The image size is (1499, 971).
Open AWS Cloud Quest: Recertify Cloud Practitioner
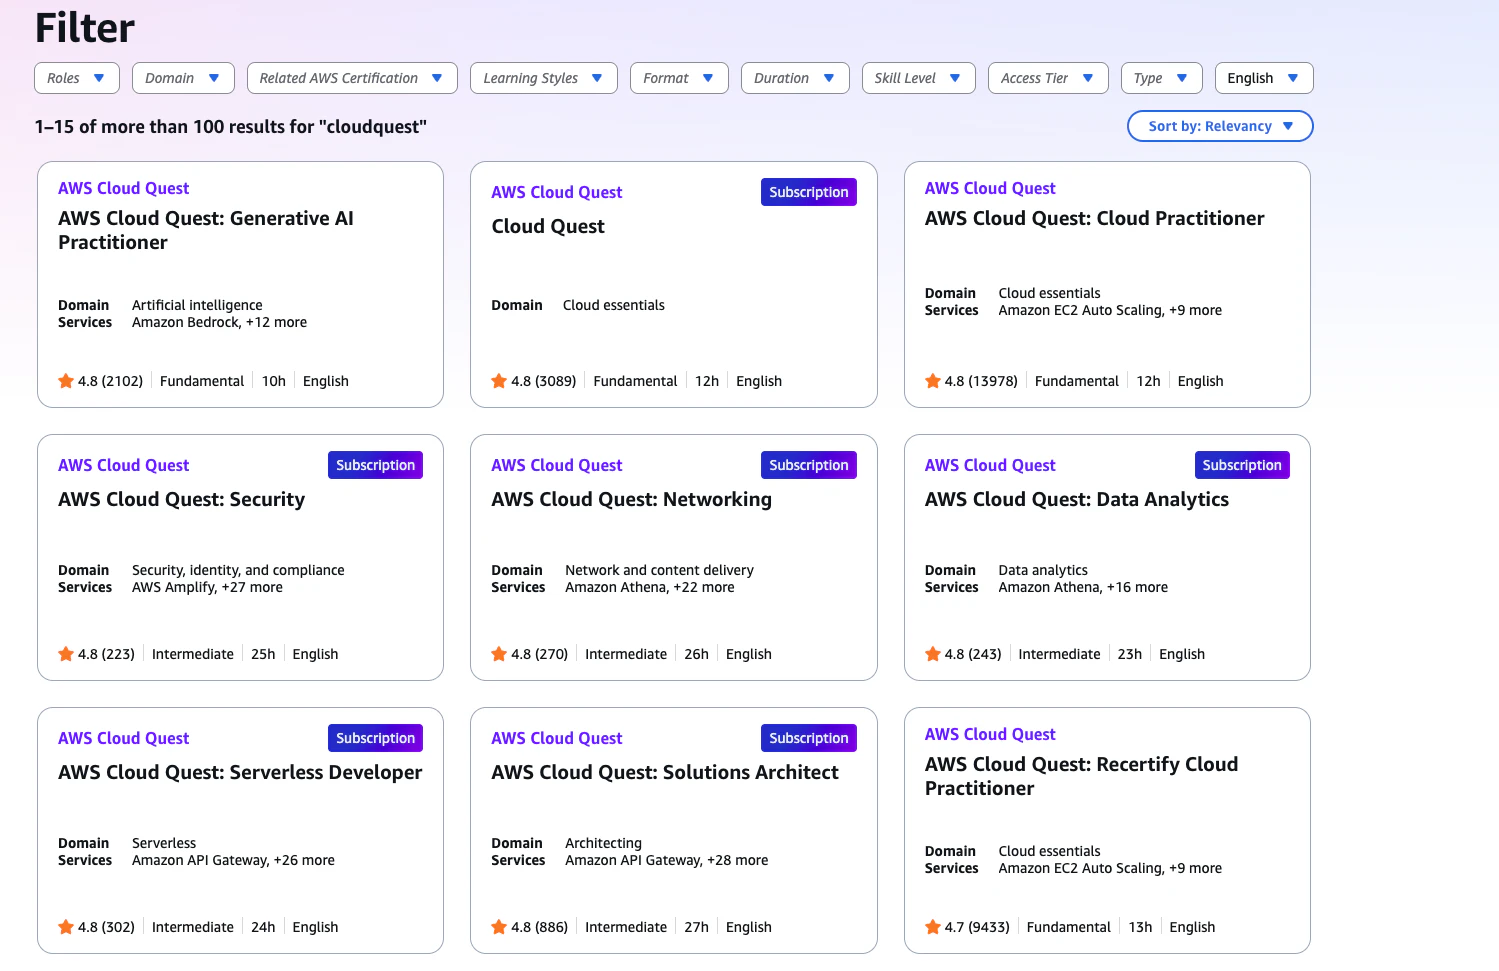click(x=1081, y=776)
